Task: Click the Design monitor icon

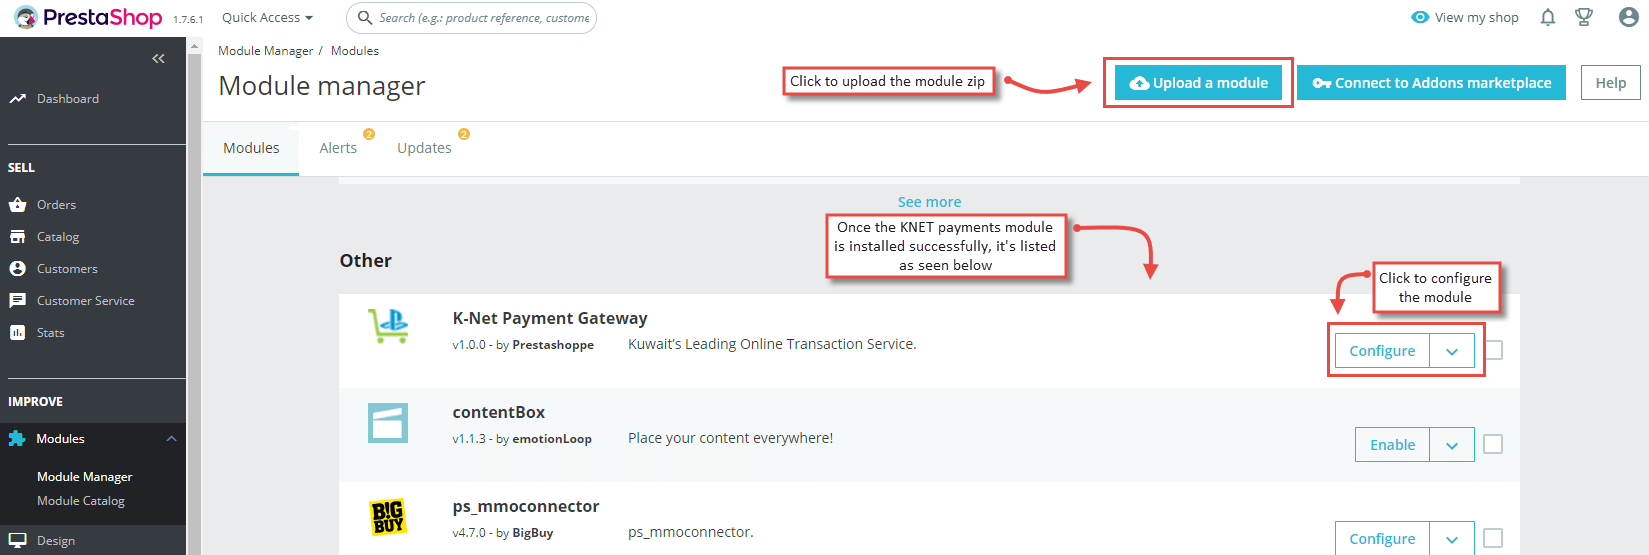Action: click(17, 540)
